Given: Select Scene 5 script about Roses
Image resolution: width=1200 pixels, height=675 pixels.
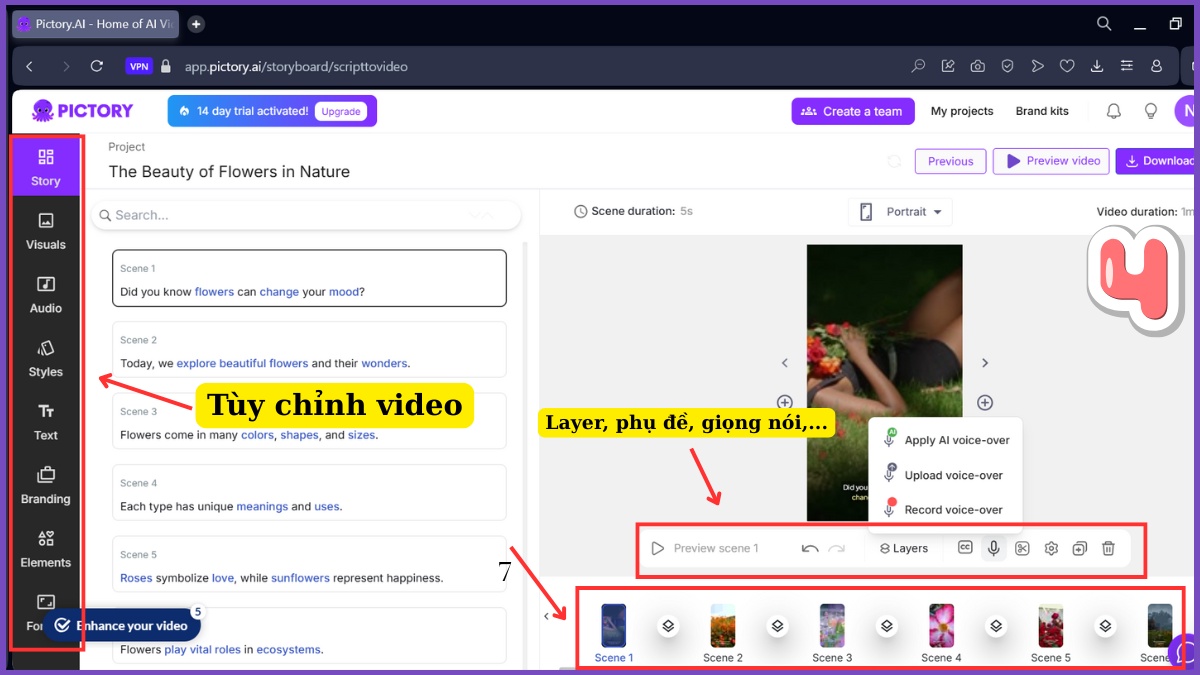Looking at the screenshot, I should click(x=309, y=564).
